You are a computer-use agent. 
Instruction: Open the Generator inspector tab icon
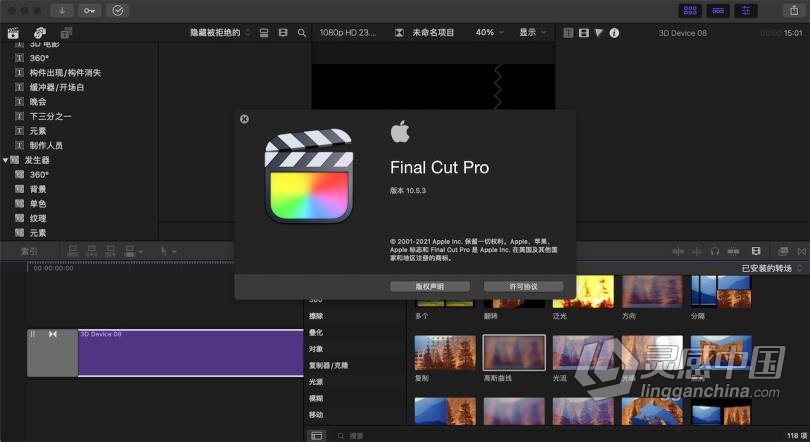tap(568, 33)
